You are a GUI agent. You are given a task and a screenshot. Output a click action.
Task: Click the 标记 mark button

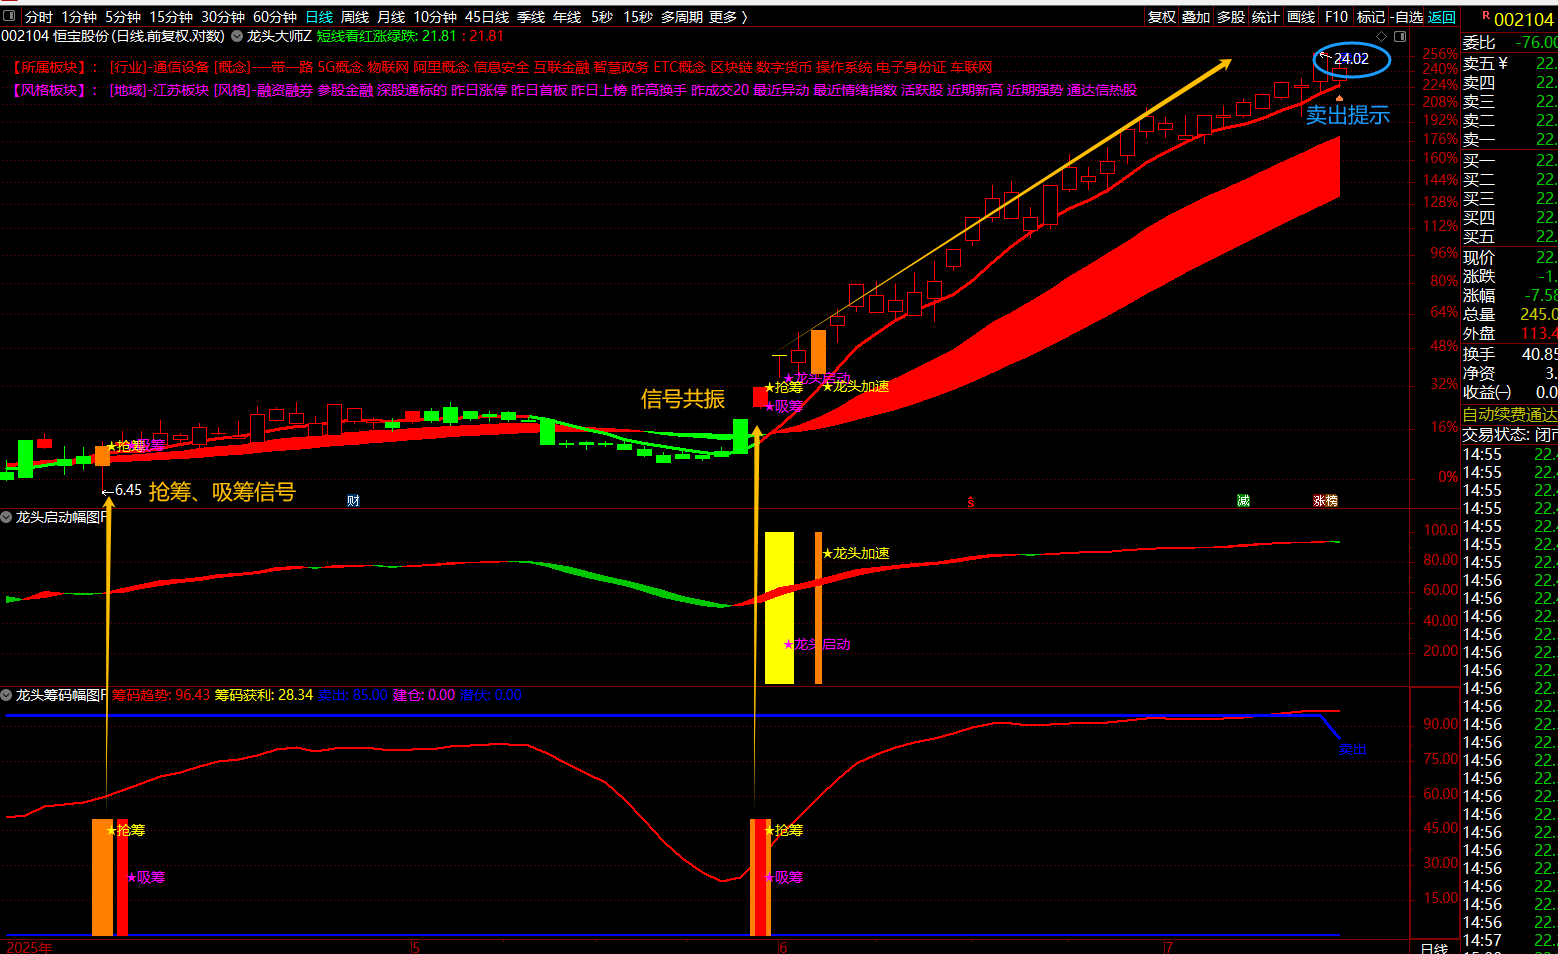coord(1371,17)
